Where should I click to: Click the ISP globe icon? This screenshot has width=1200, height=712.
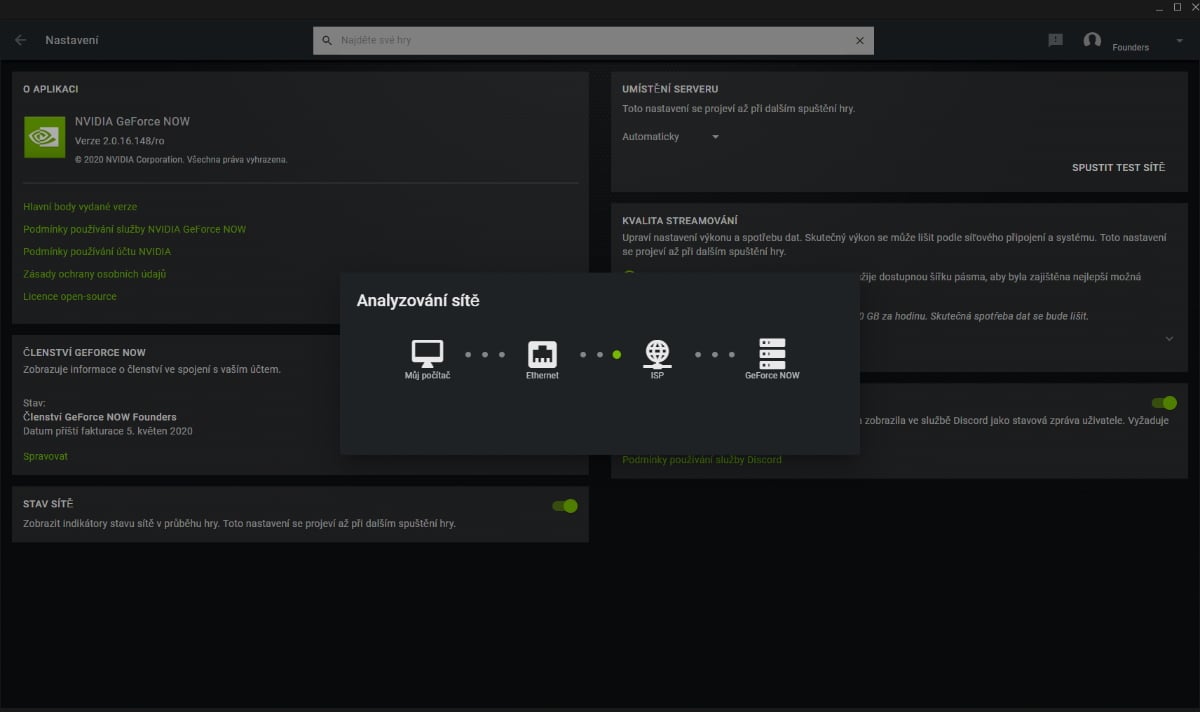(x=657, y=352)
